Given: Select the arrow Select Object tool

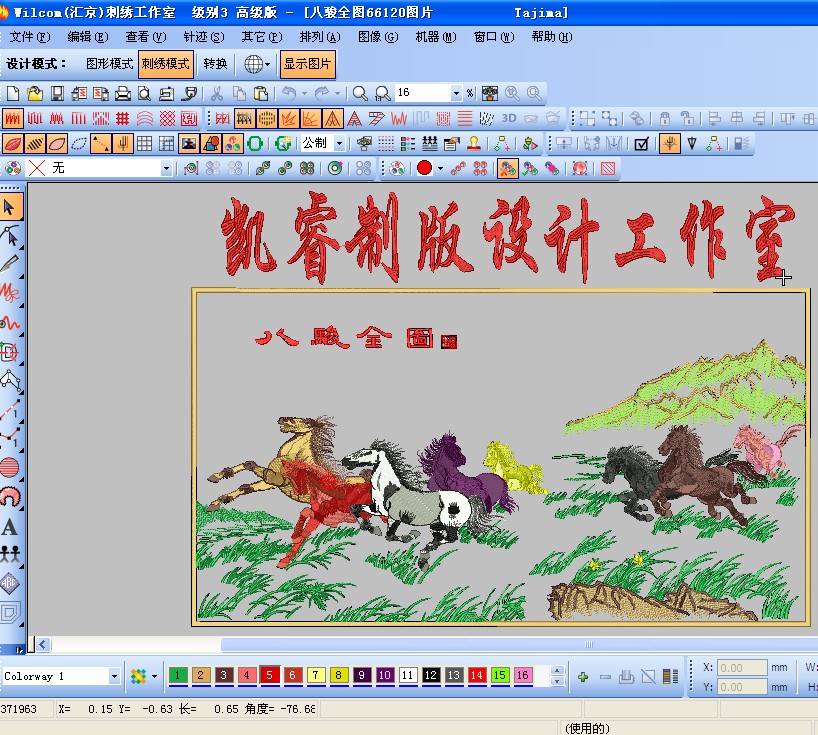Looking at the screenshot, I should tap(10, 207).
